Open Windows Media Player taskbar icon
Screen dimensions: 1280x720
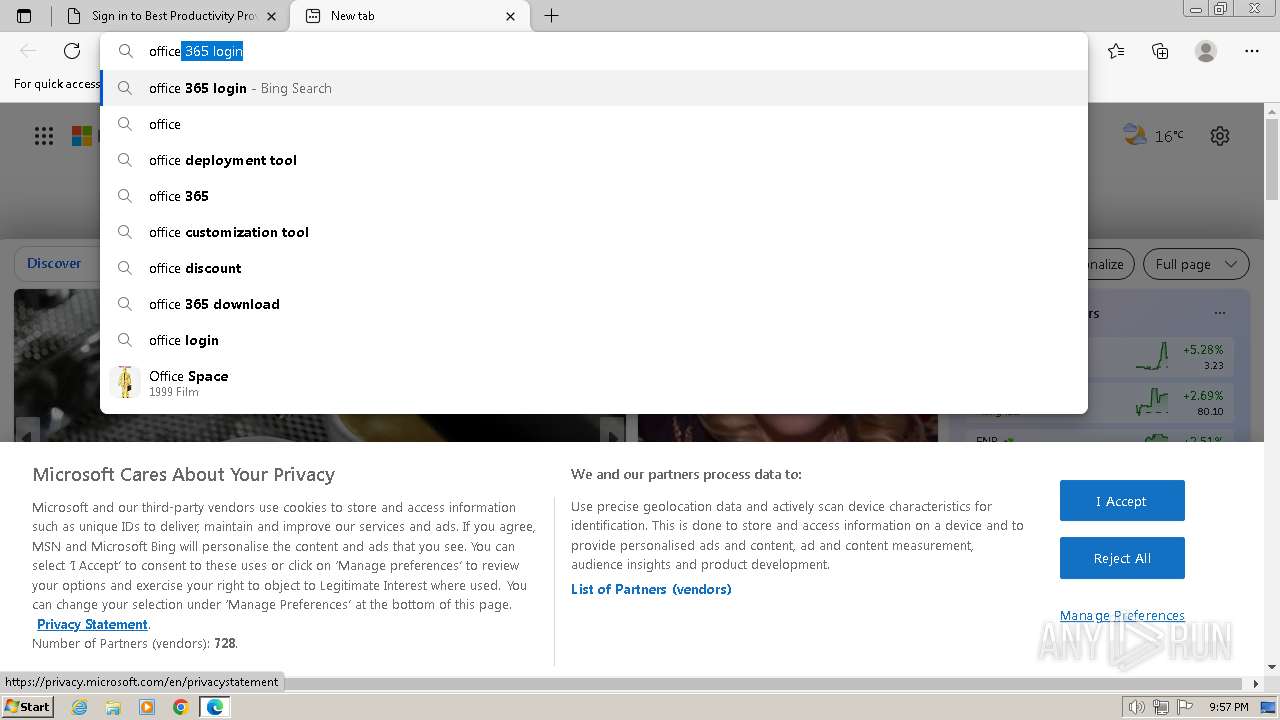coord(147,707)
